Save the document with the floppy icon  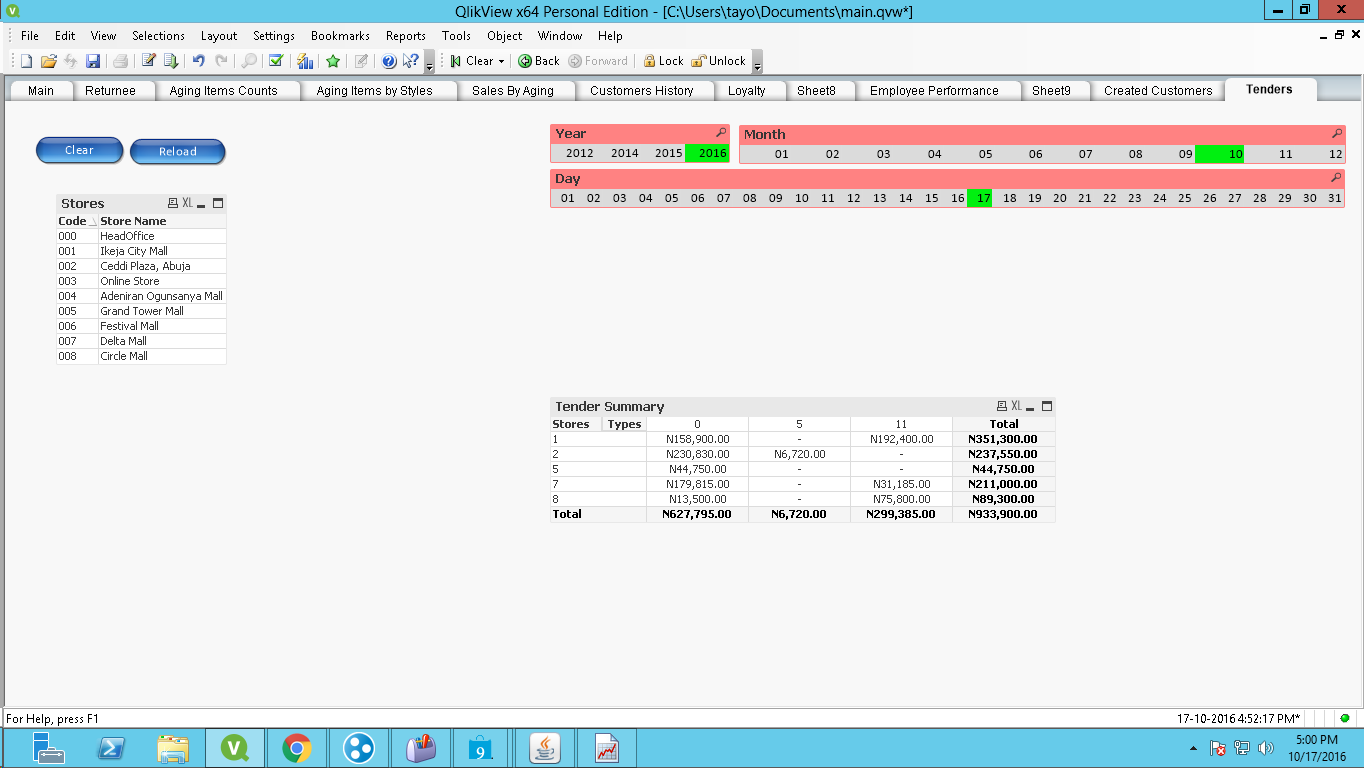pyautogui.click(x=93, y=61)
